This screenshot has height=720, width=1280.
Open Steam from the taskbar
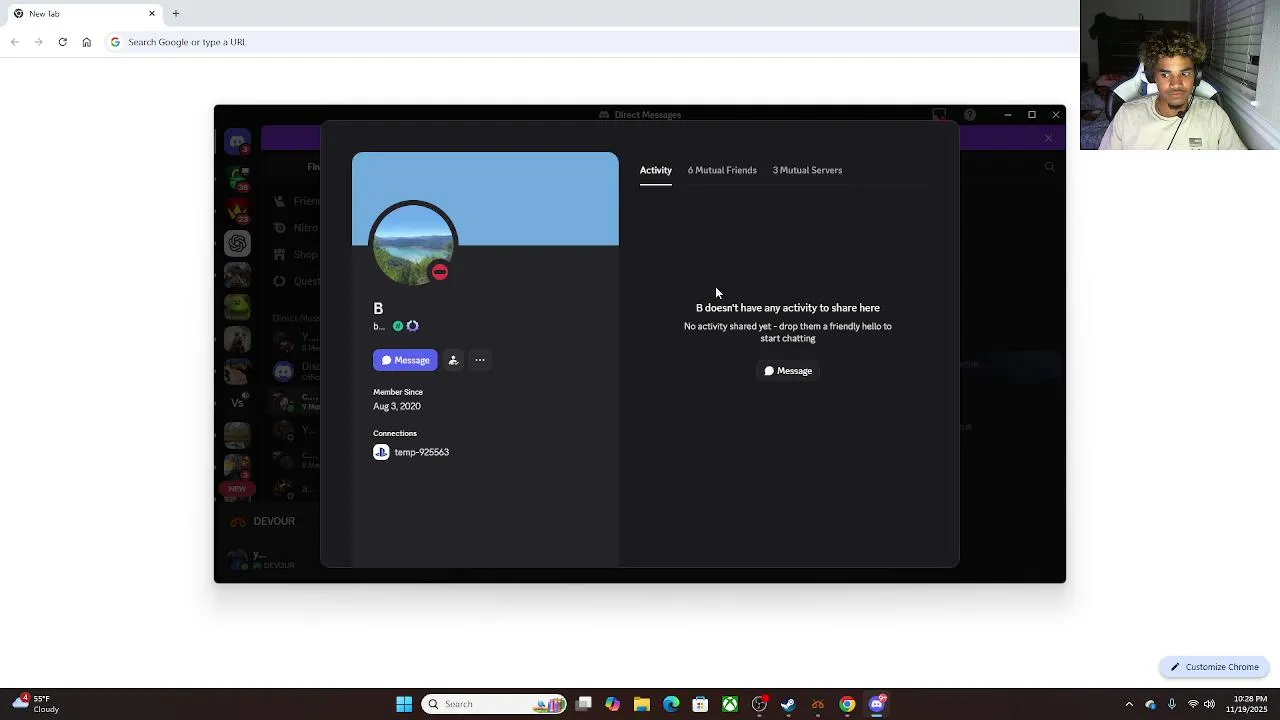[788, 704]
